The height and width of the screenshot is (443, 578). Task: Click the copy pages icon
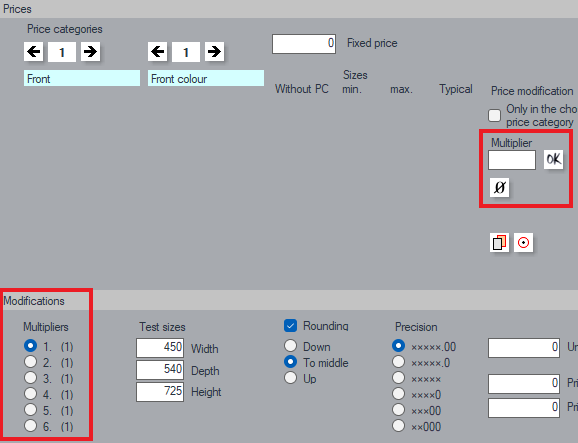(499, 243)
